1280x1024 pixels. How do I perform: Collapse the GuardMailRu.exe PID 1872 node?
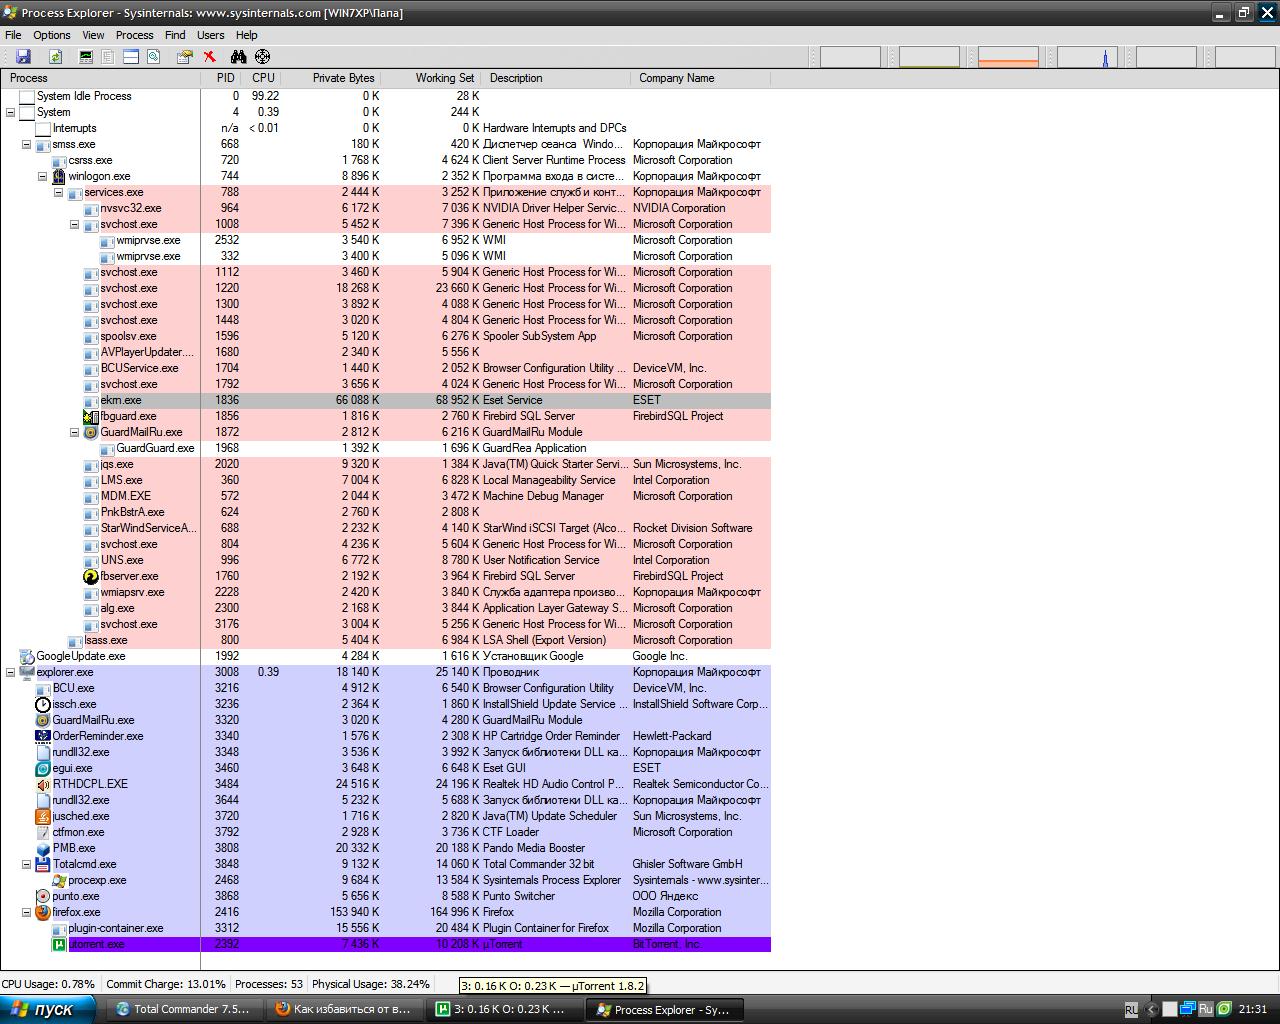75,432
